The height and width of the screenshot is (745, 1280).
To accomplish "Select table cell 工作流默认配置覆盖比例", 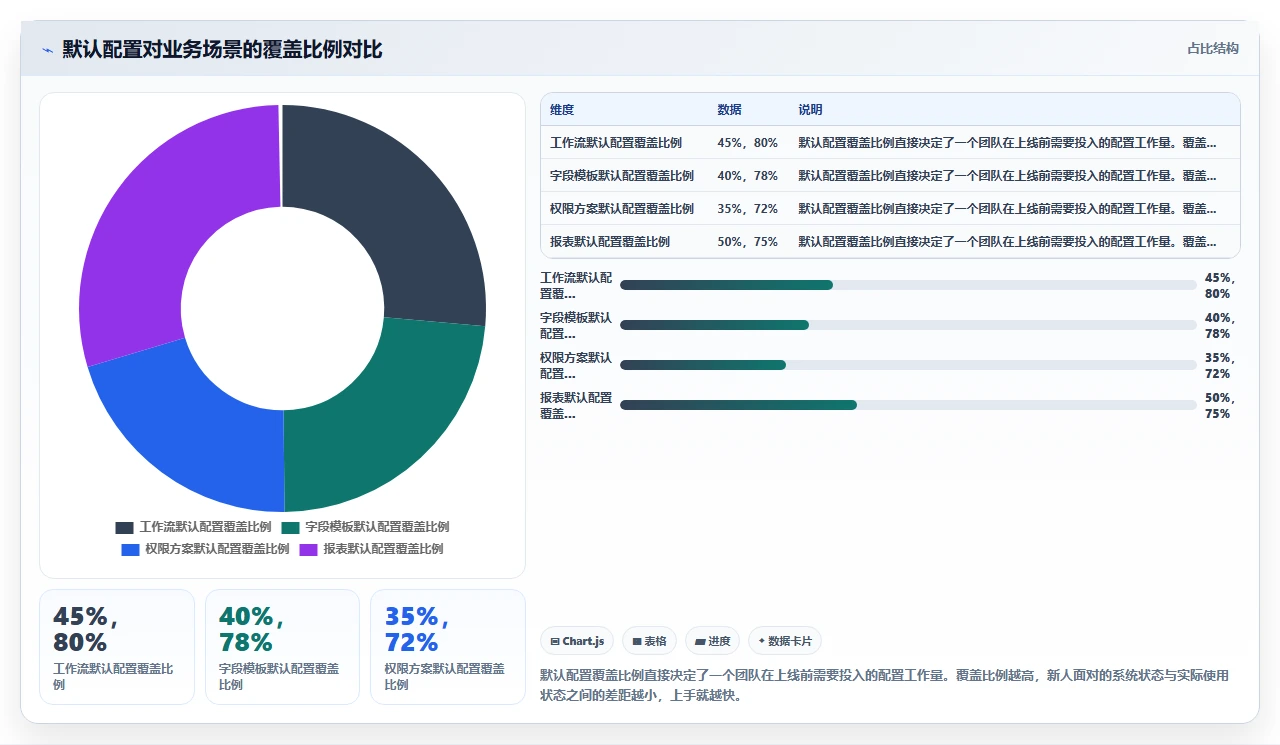I will pyautogui.click(x=616, y=143).
